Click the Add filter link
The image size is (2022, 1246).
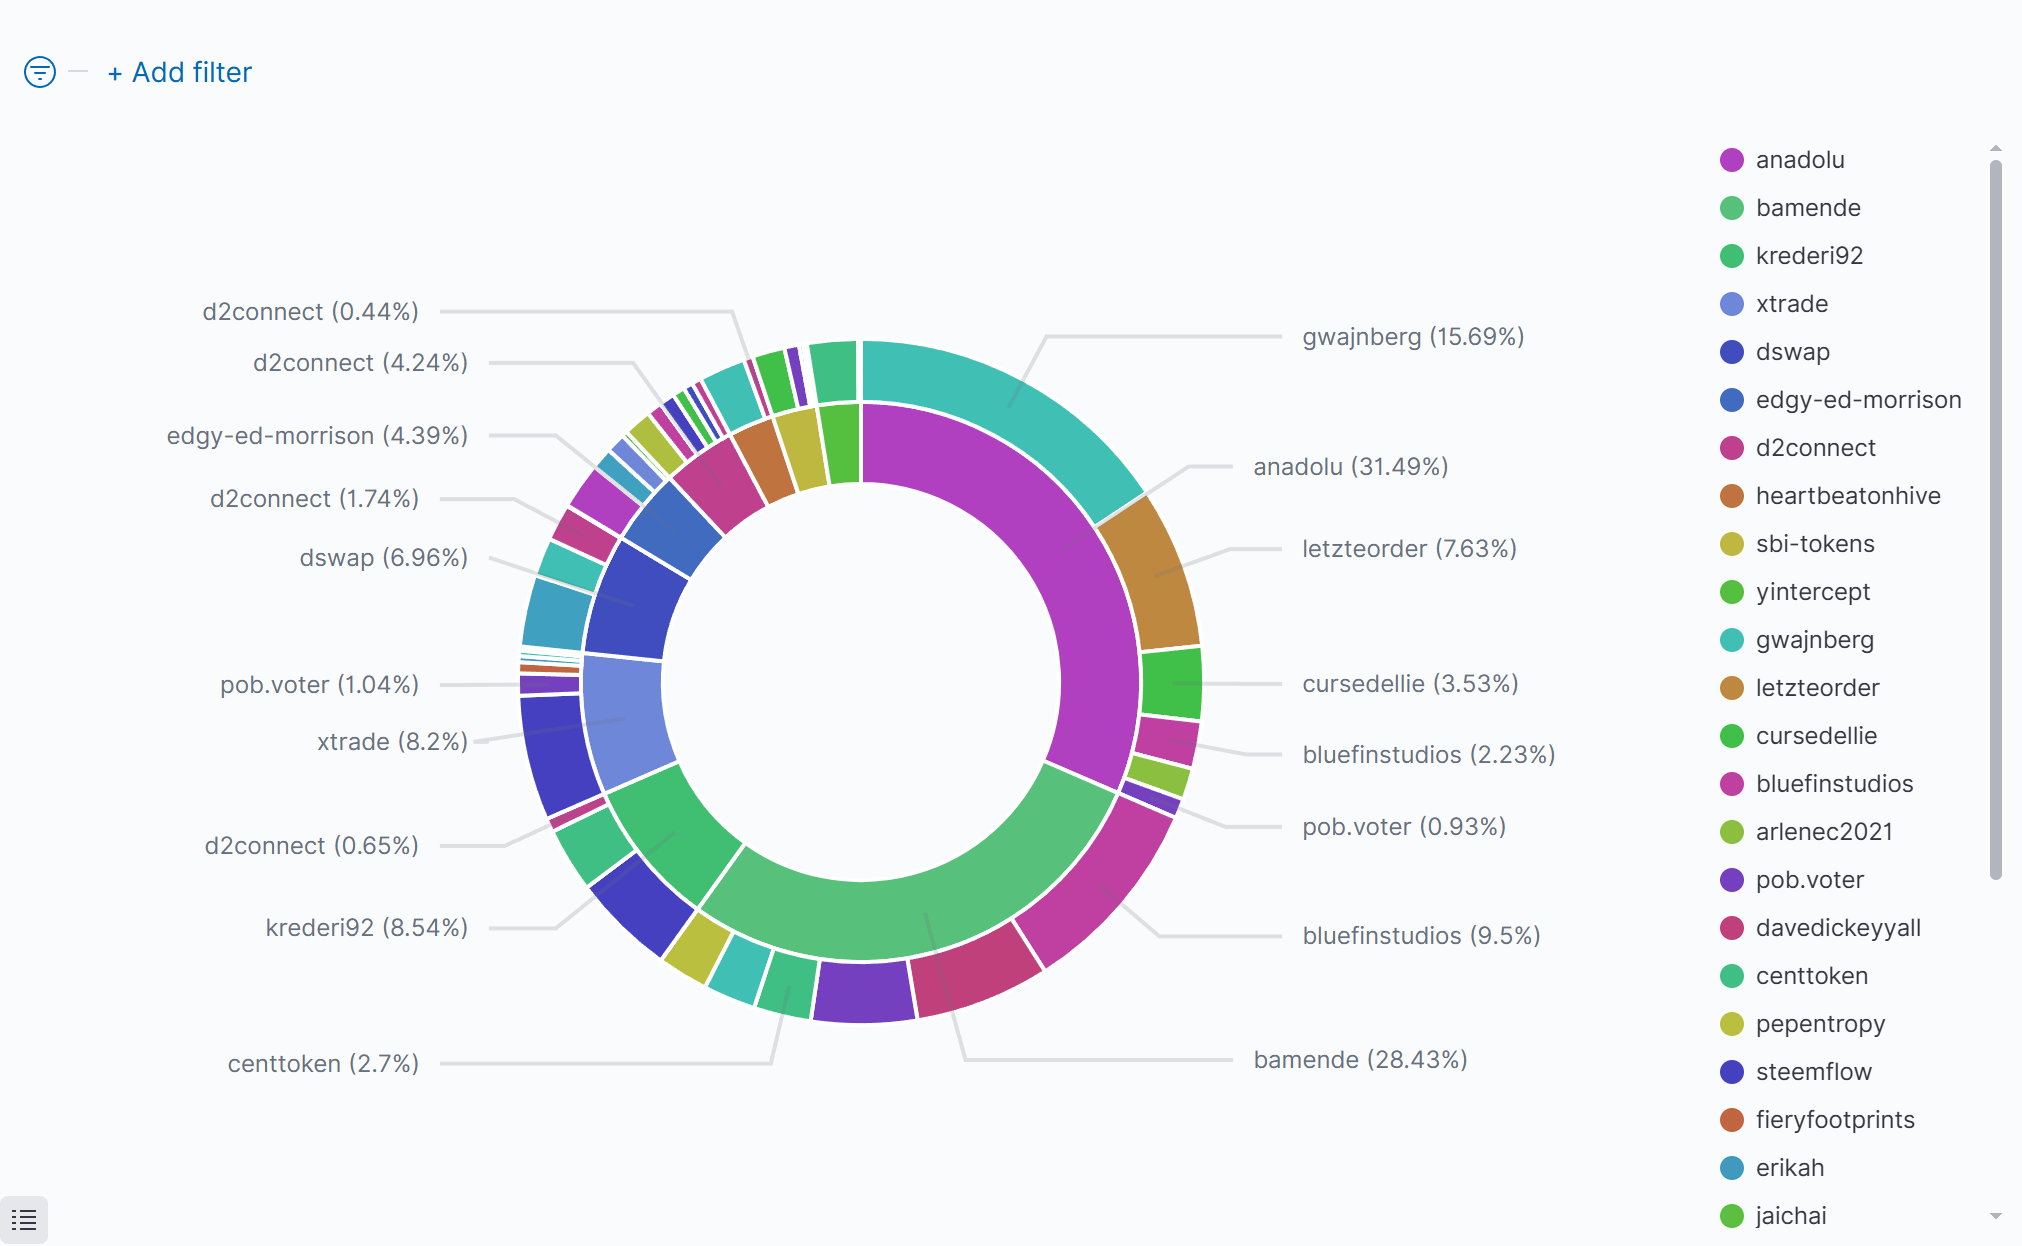pos(180,72)
